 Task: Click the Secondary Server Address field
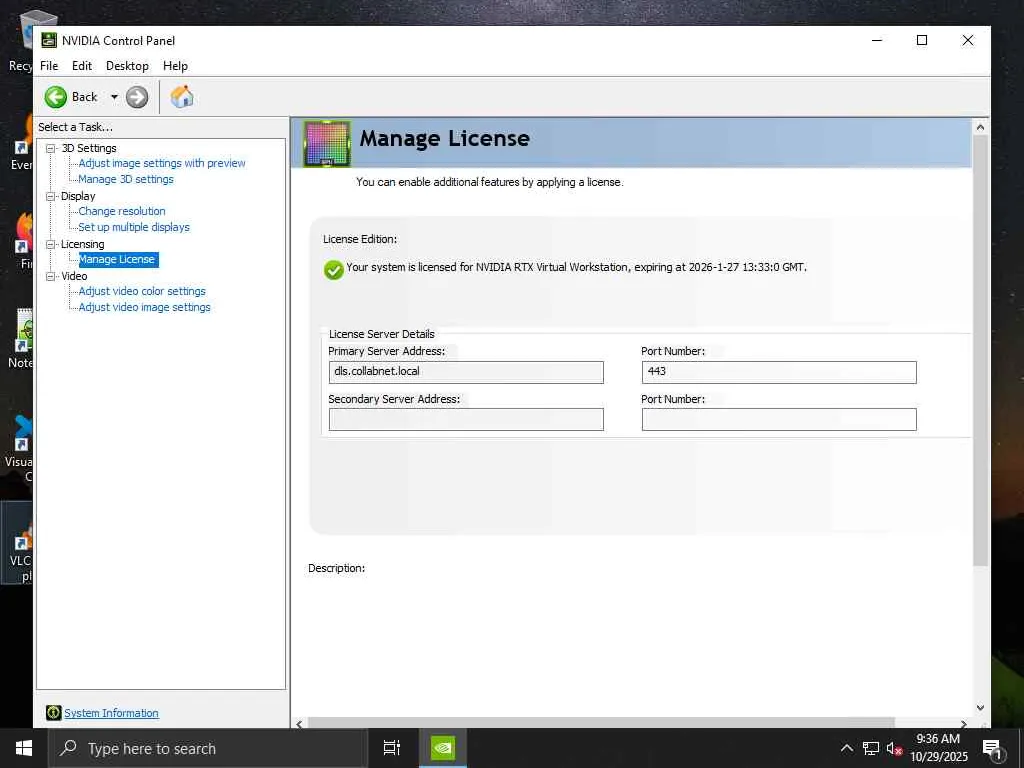(x=466, y=419)
